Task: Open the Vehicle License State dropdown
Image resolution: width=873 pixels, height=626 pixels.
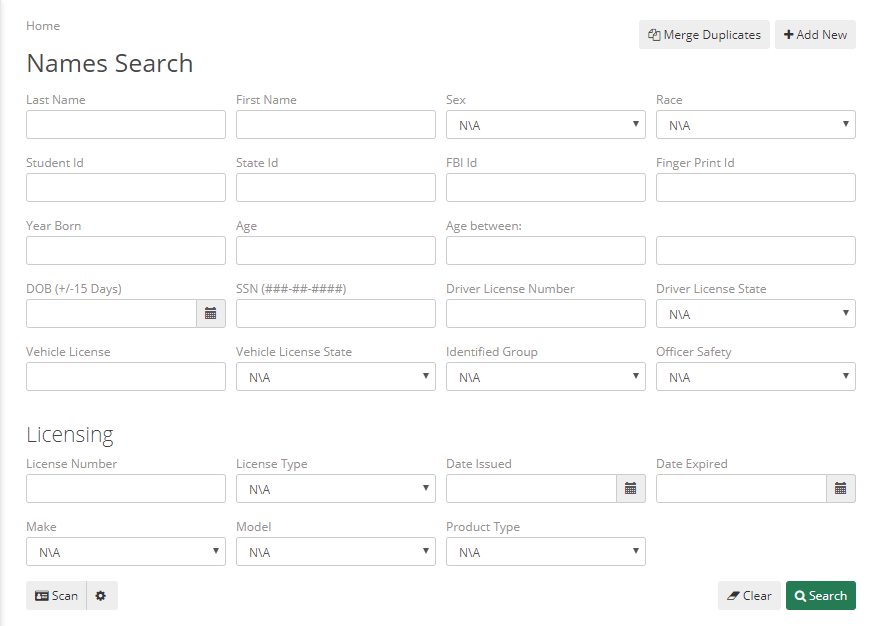Action: click(336, 376)
